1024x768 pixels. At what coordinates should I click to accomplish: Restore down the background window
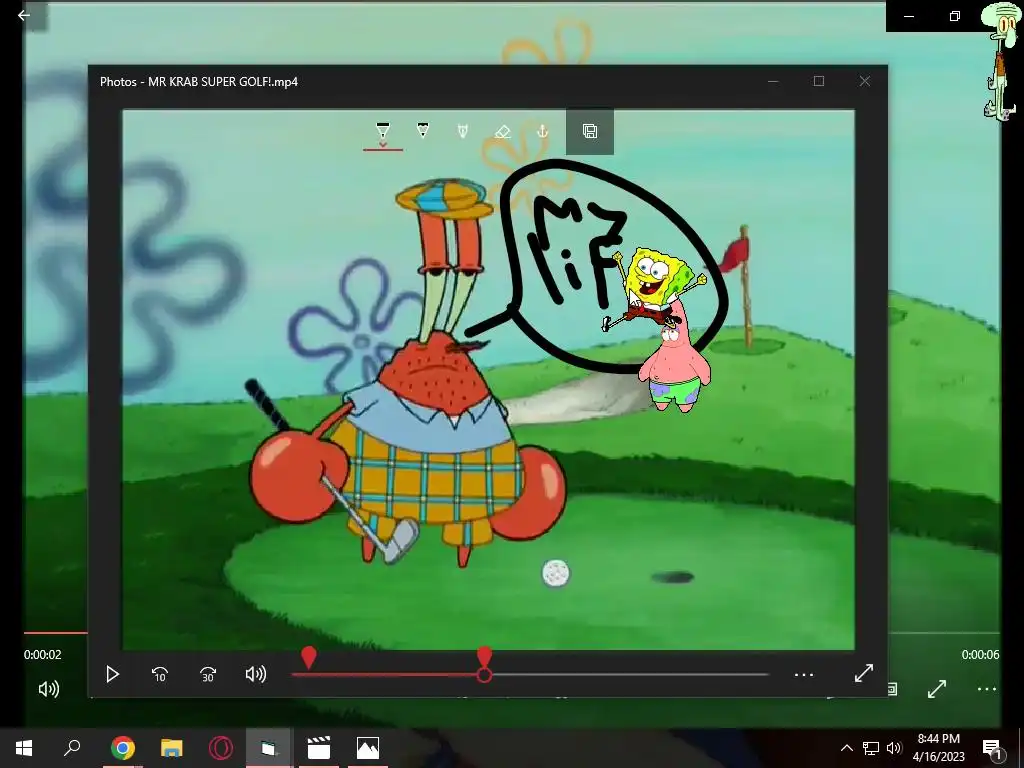pos(955,16)
